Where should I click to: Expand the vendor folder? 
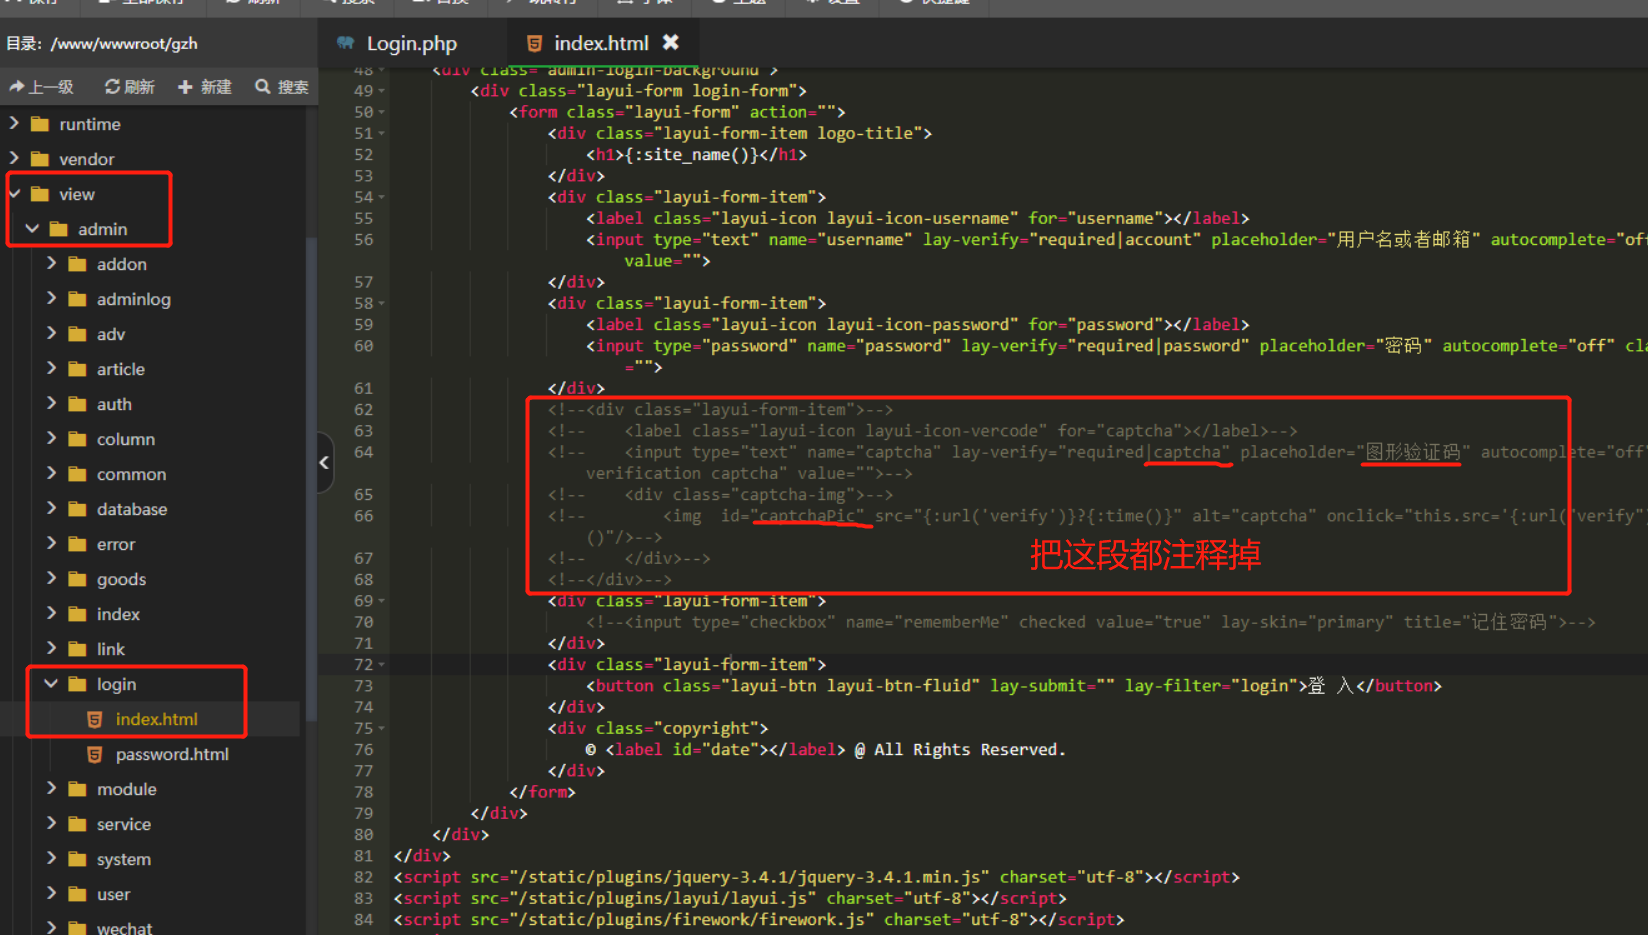[x=14, y=159]
